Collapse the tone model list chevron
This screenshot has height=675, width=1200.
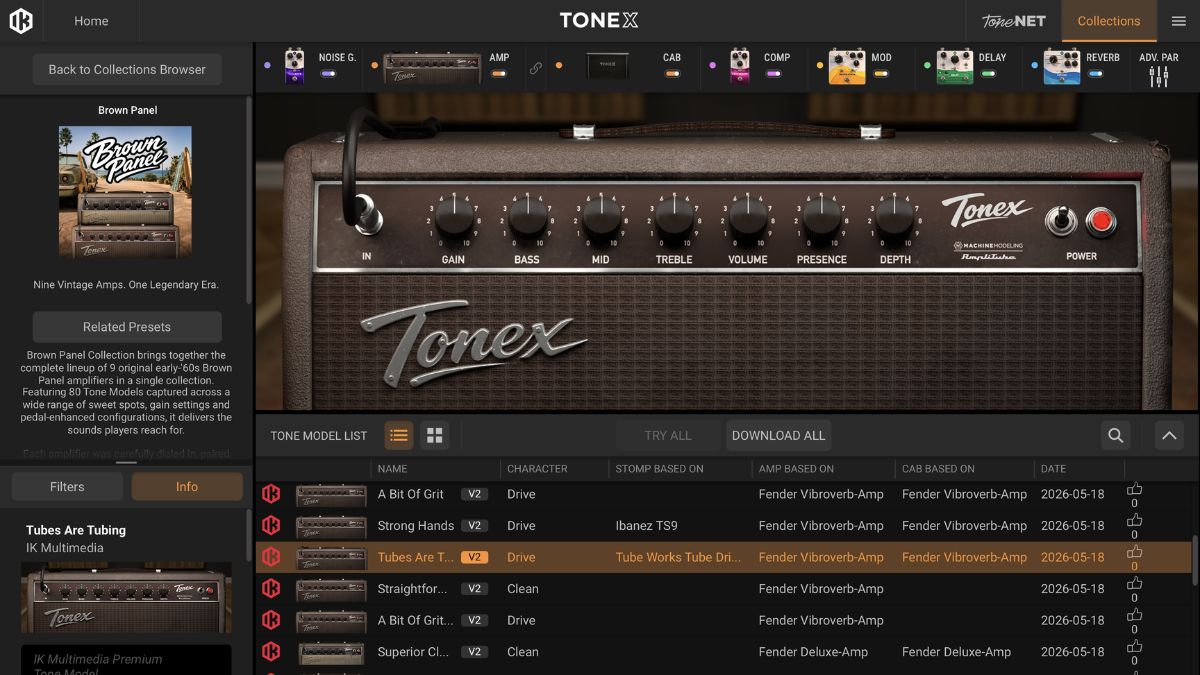[1168, 435]
